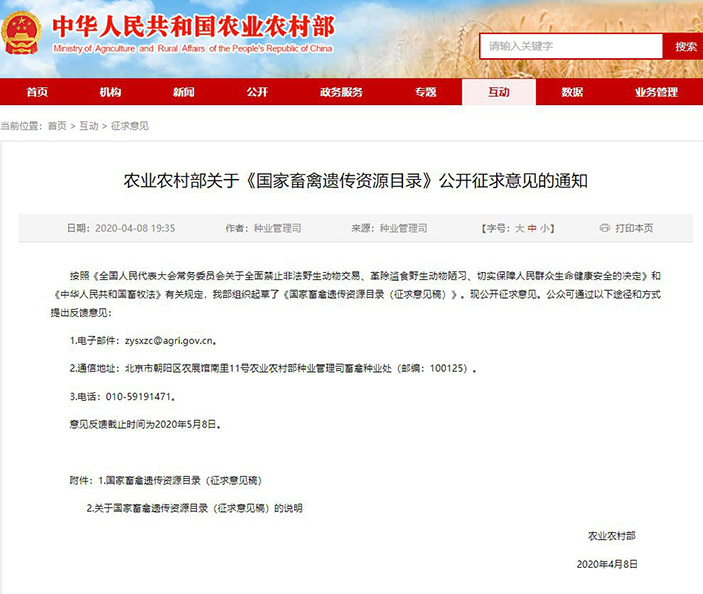
Task: Click the article title 农业农村部关于《国家畜禽遗传资源目录》
Action: click(356, 181)
